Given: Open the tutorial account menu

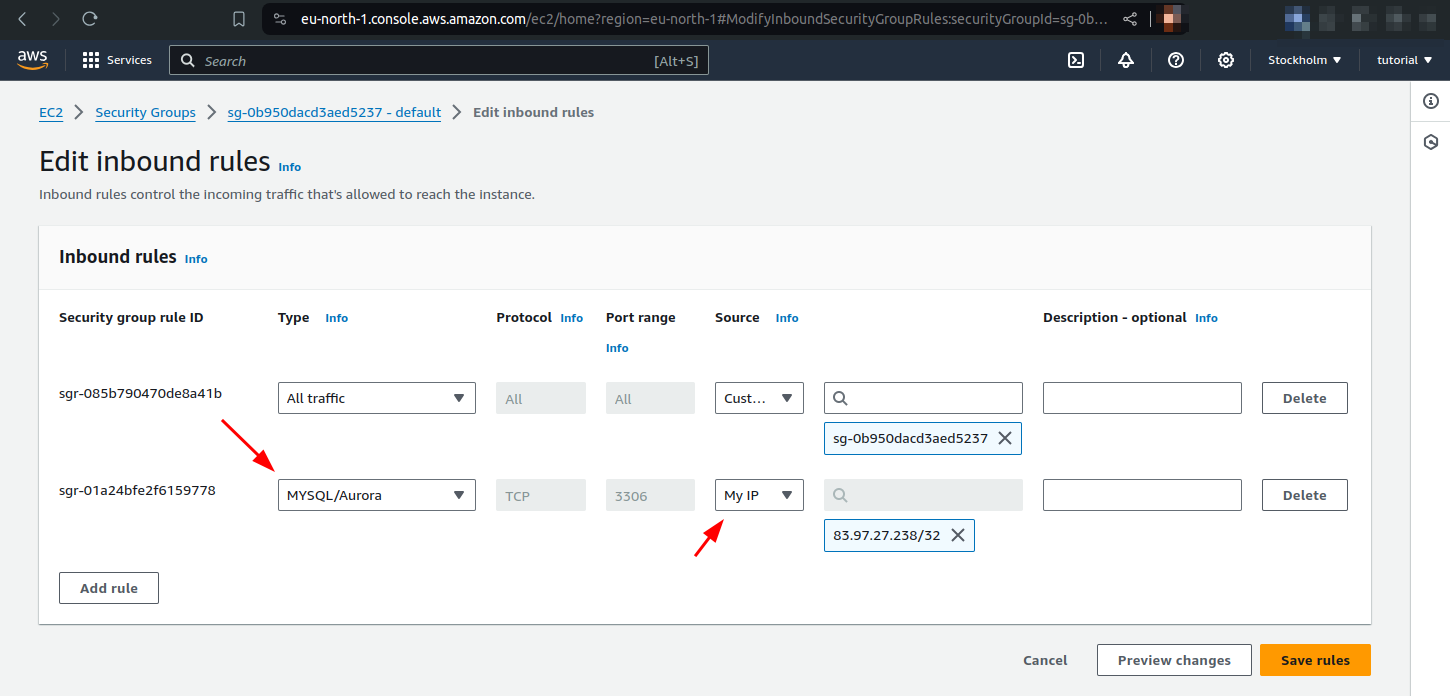Looking at the screenshot, I should [1403, 60].
